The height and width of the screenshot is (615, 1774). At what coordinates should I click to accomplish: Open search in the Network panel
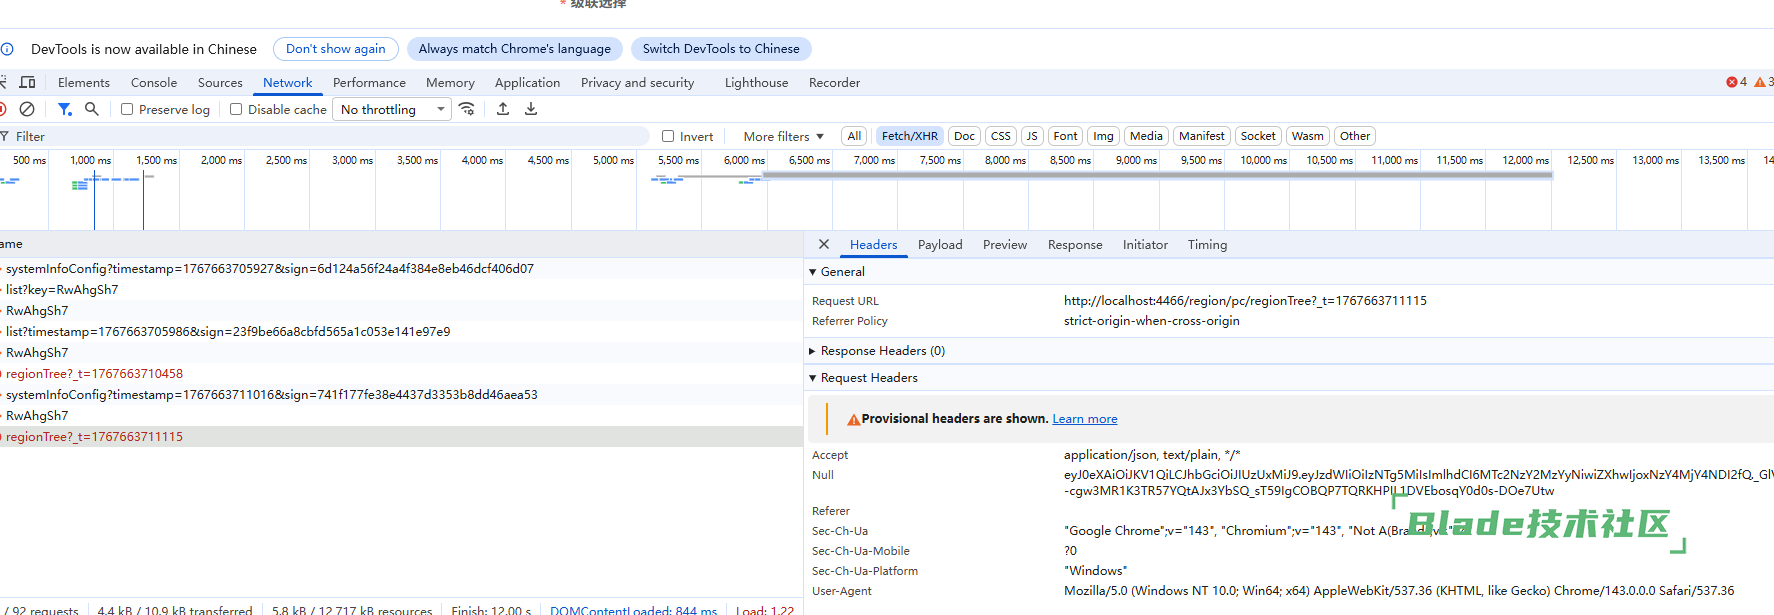click(92, 109)
